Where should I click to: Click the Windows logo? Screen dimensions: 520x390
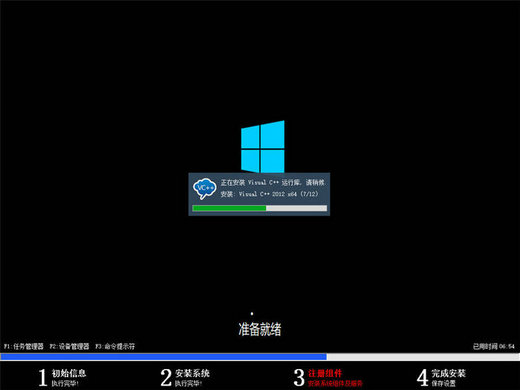(x=263, y=147)
